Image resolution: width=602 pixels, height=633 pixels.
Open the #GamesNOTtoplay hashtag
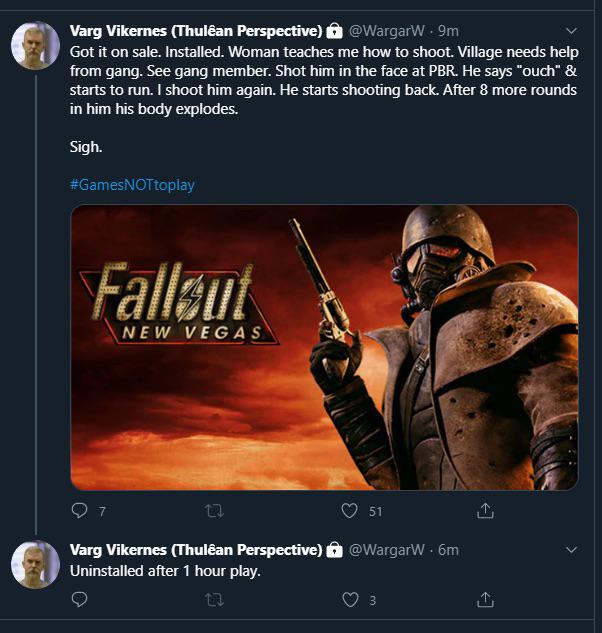[x=132, y=185]
